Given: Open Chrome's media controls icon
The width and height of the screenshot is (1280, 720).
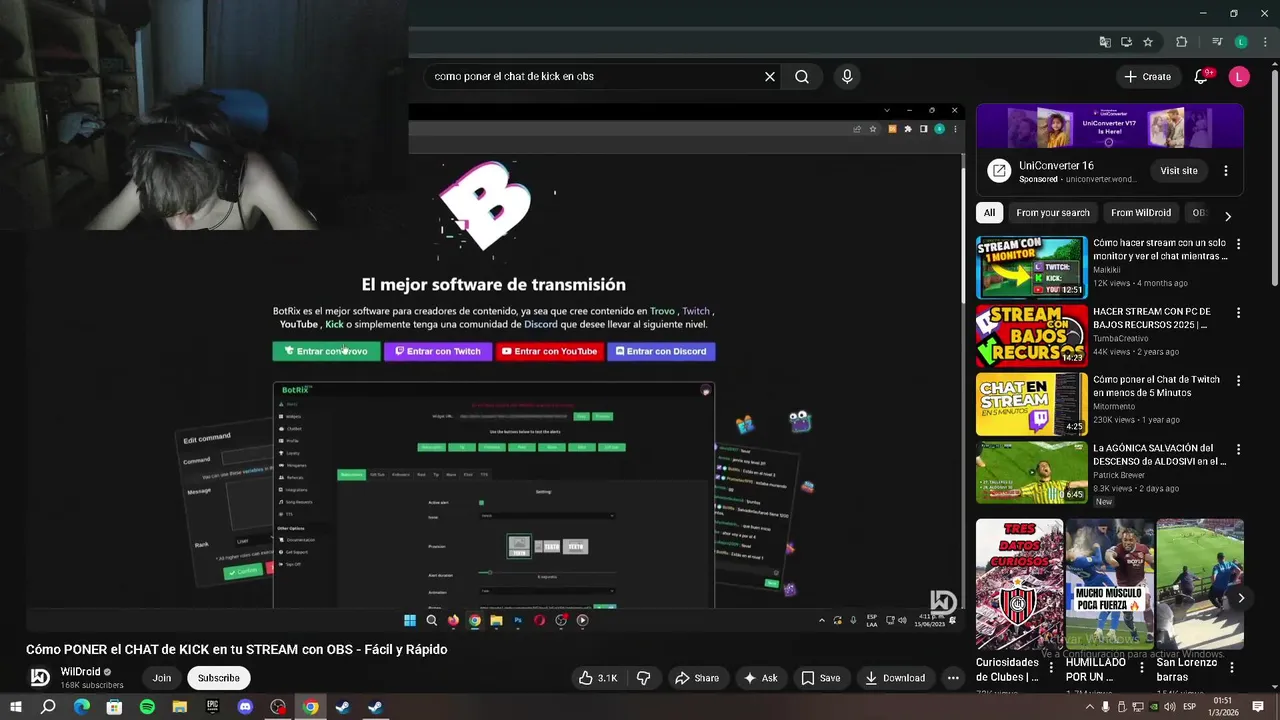Looking at the screenshot, I should pos(1217,42).
